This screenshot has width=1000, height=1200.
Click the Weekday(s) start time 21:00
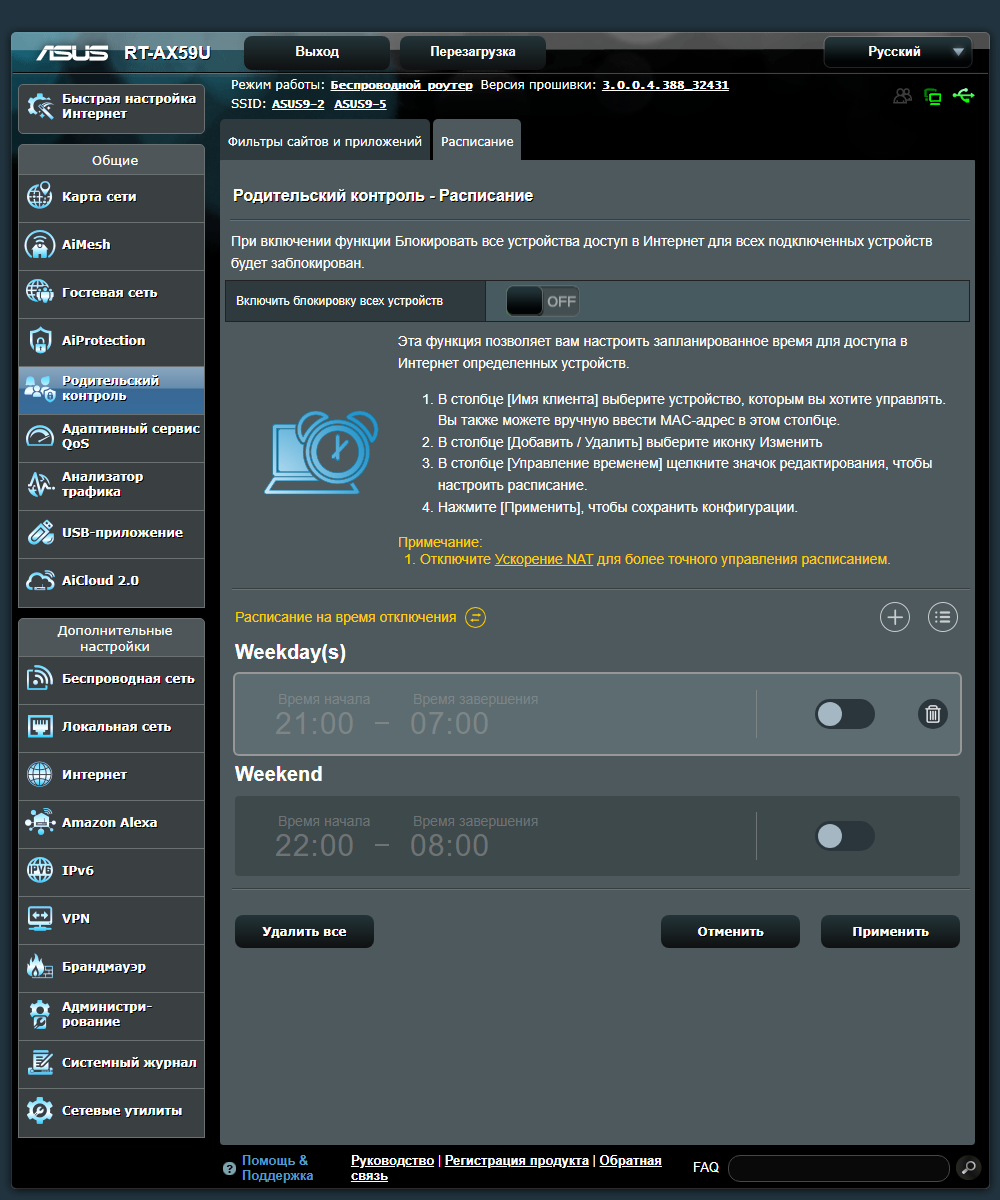coord(314,723)
